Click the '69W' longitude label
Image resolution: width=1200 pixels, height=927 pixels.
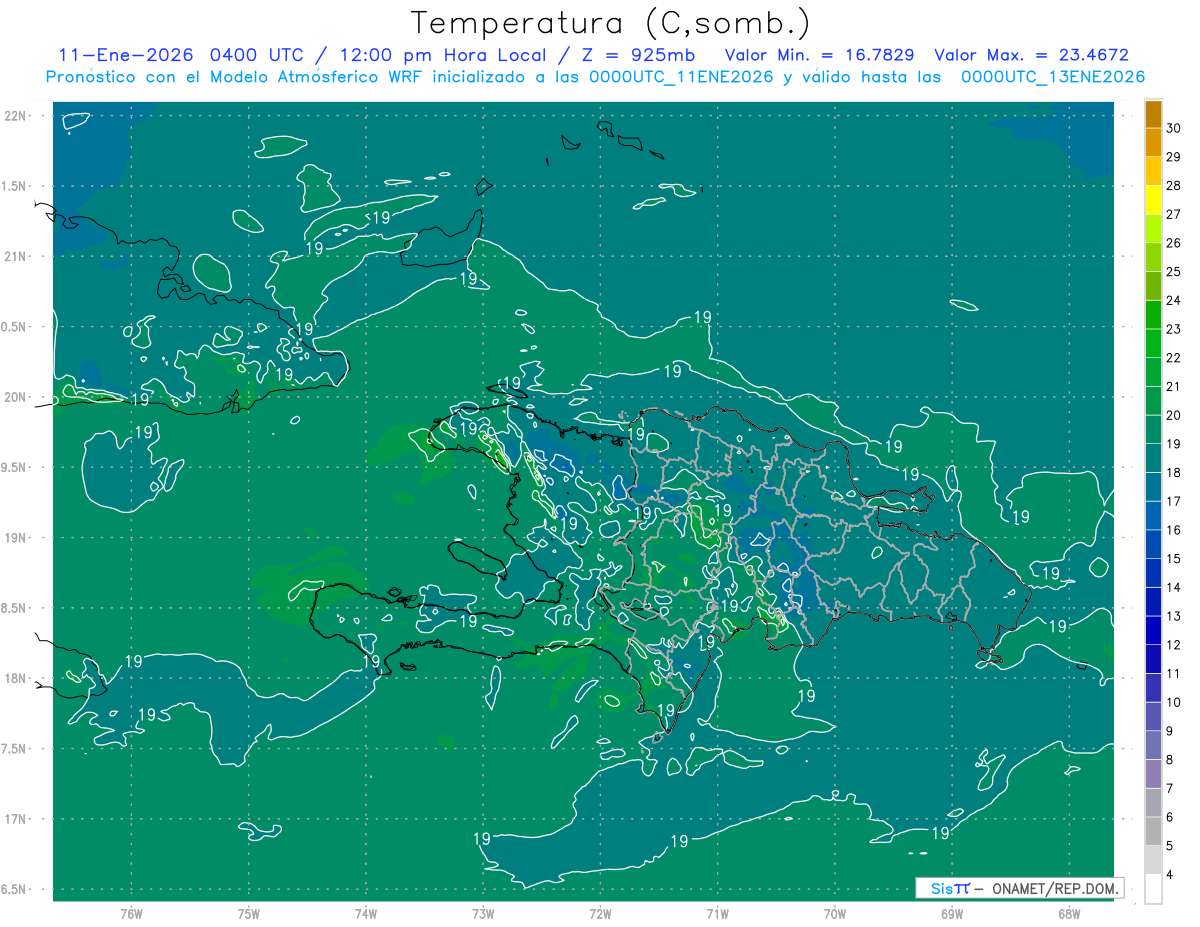tap(952, 913)
